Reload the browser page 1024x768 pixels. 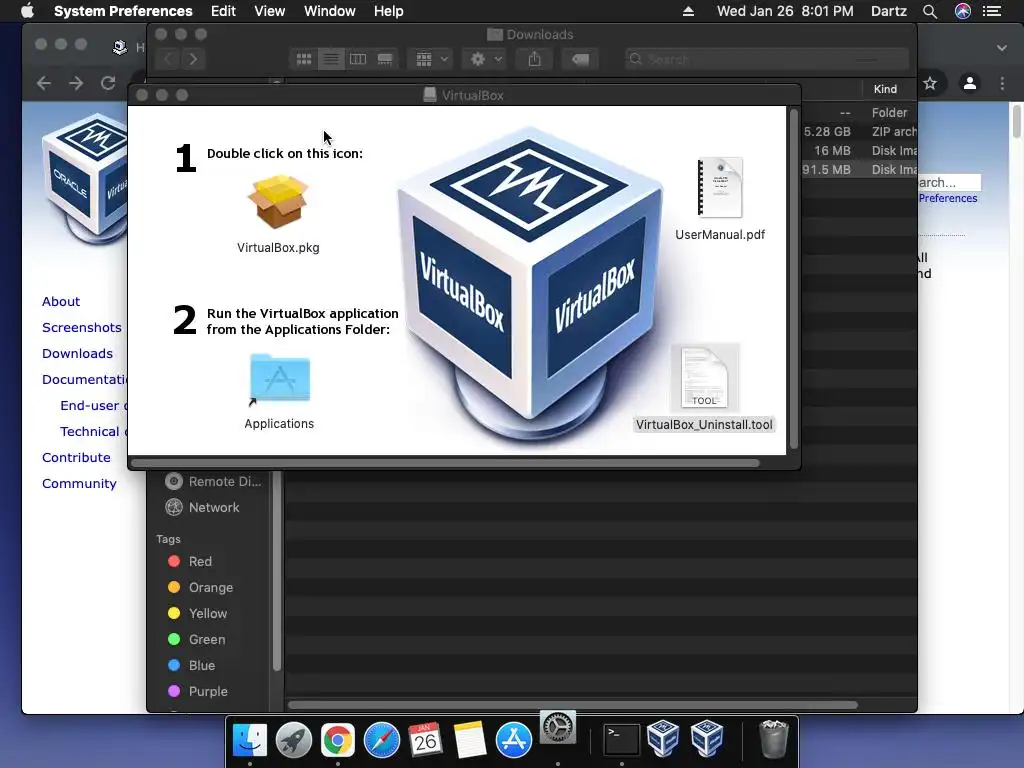click(108, 83)
